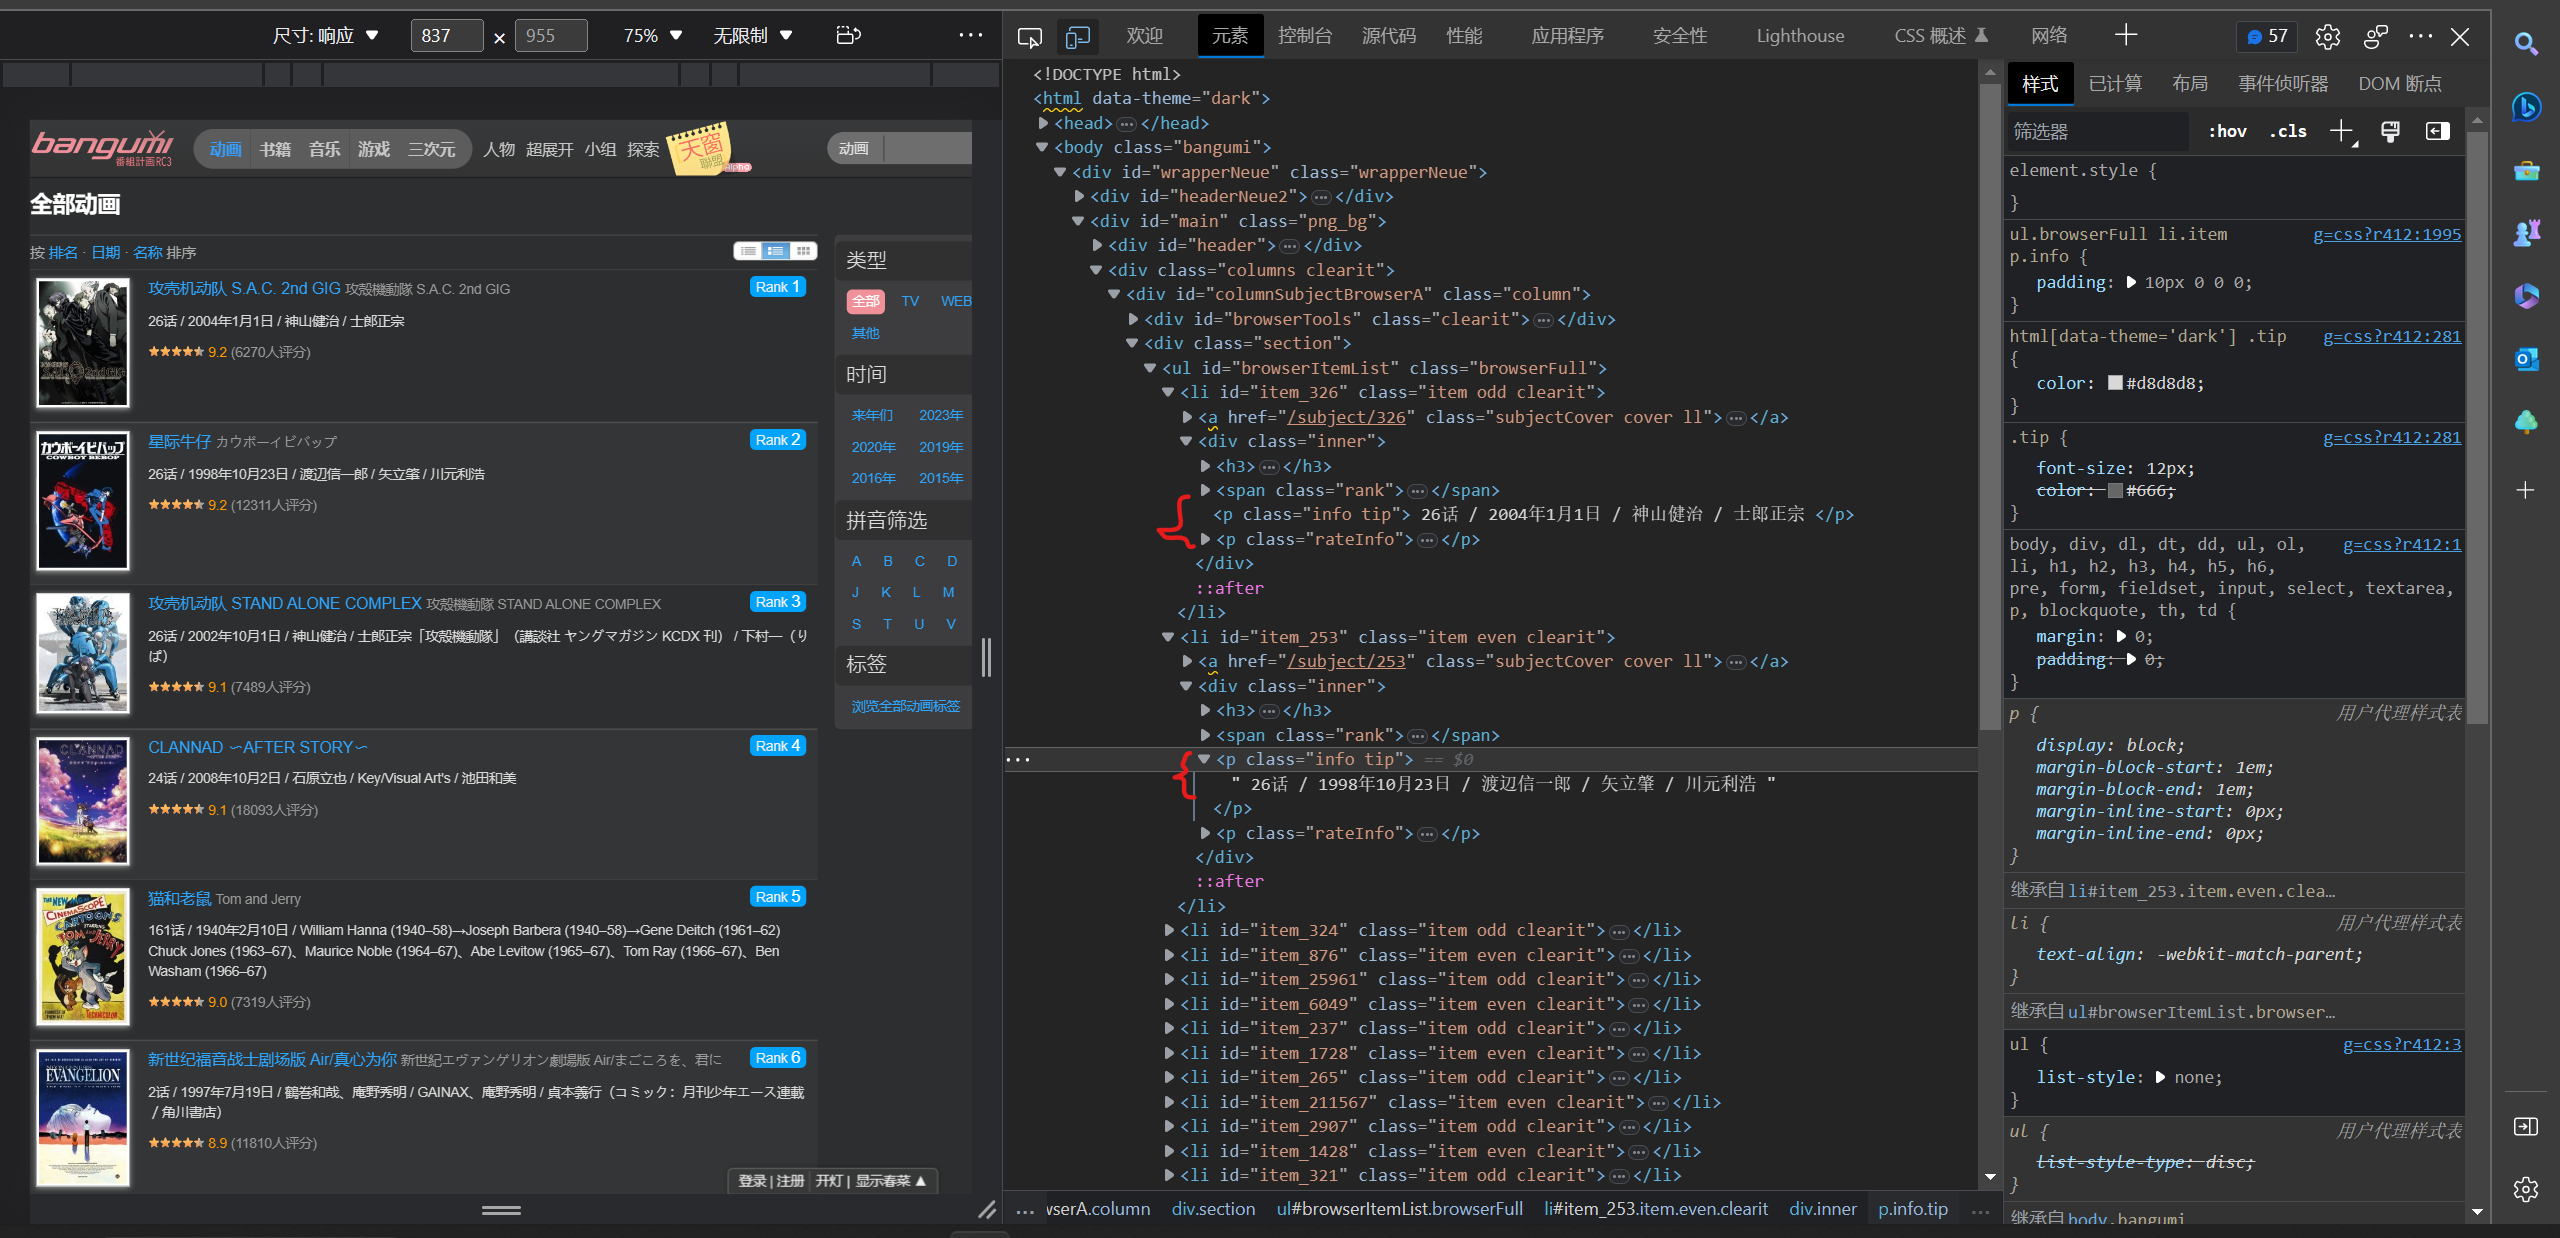The height and width of the screenshot is (1238, 2560).
Task: Open the 已计算 styles tab
Action: tap(2115, 84)
